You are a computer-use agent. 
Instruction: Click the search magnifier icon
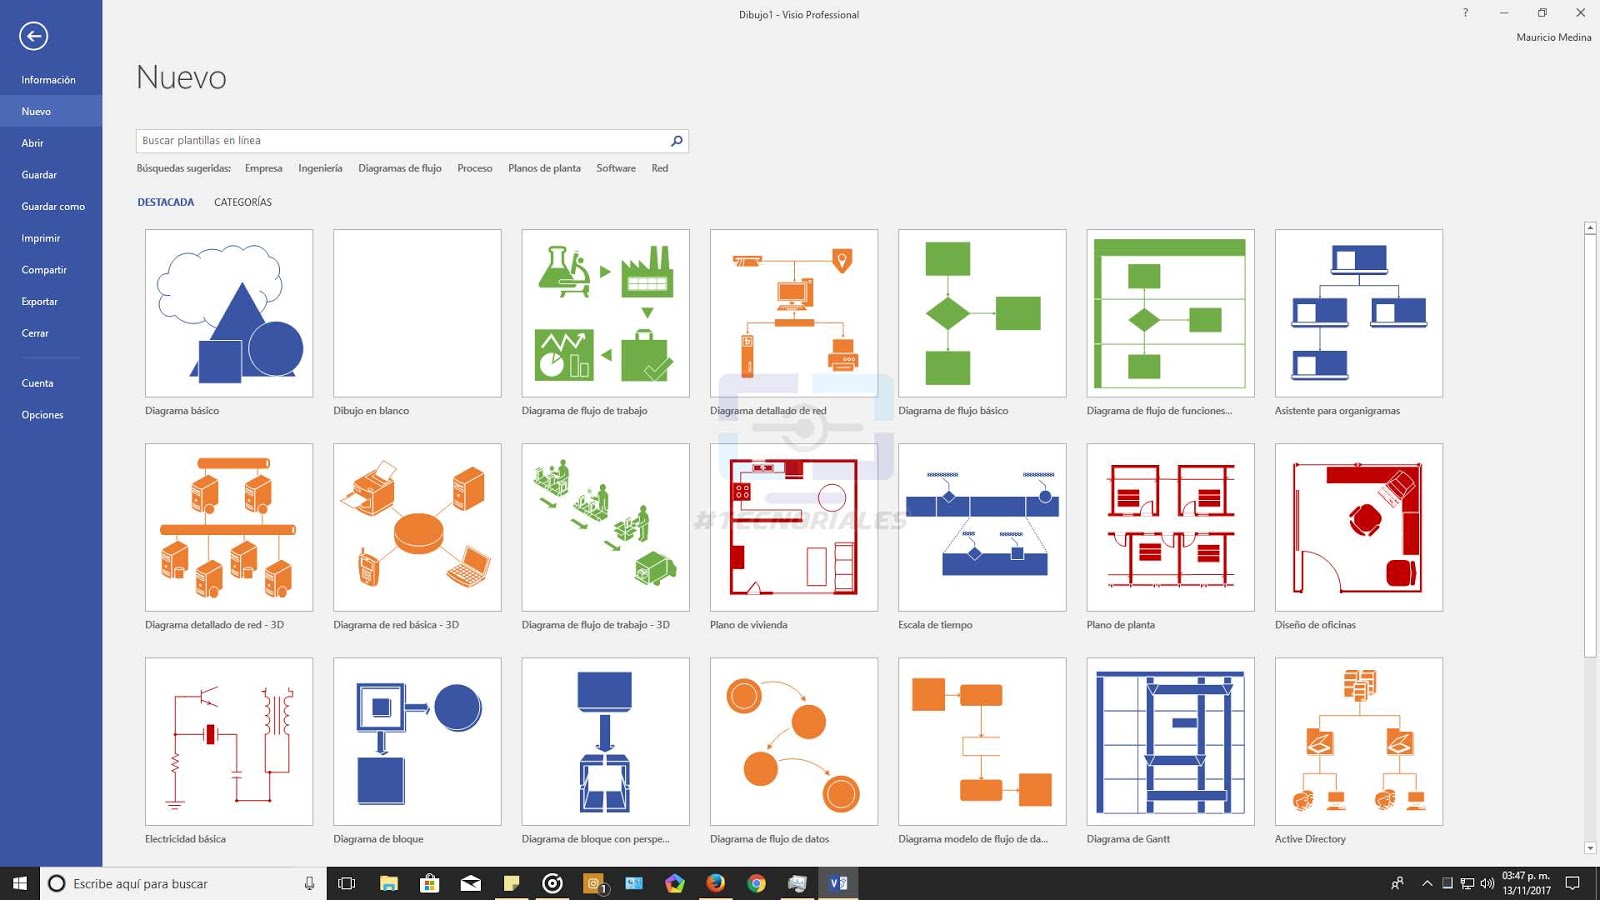point(677,140)
